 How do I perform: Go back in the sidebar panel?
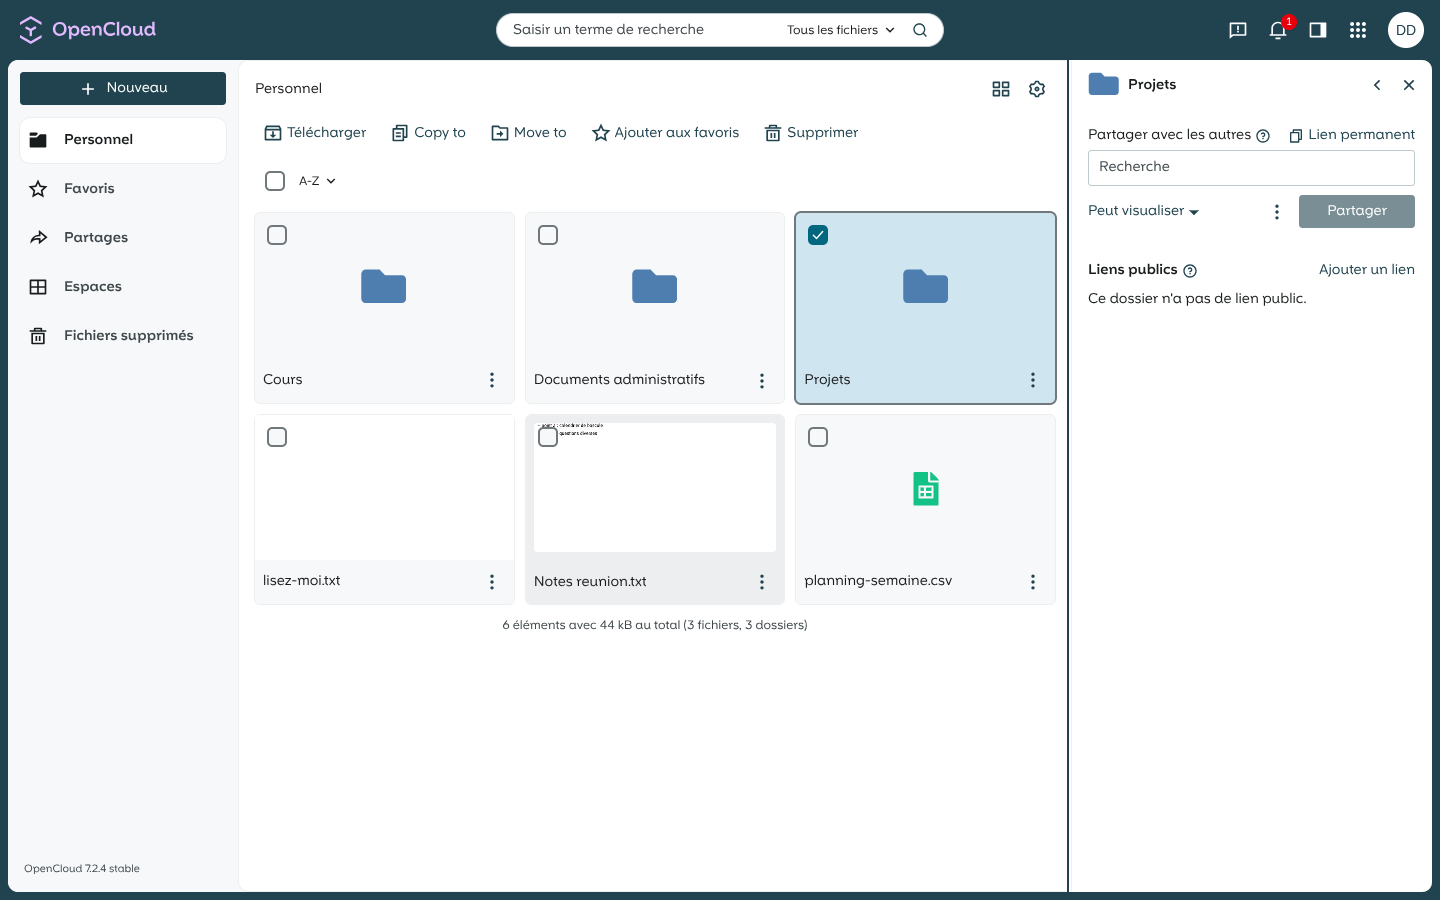1377,85
